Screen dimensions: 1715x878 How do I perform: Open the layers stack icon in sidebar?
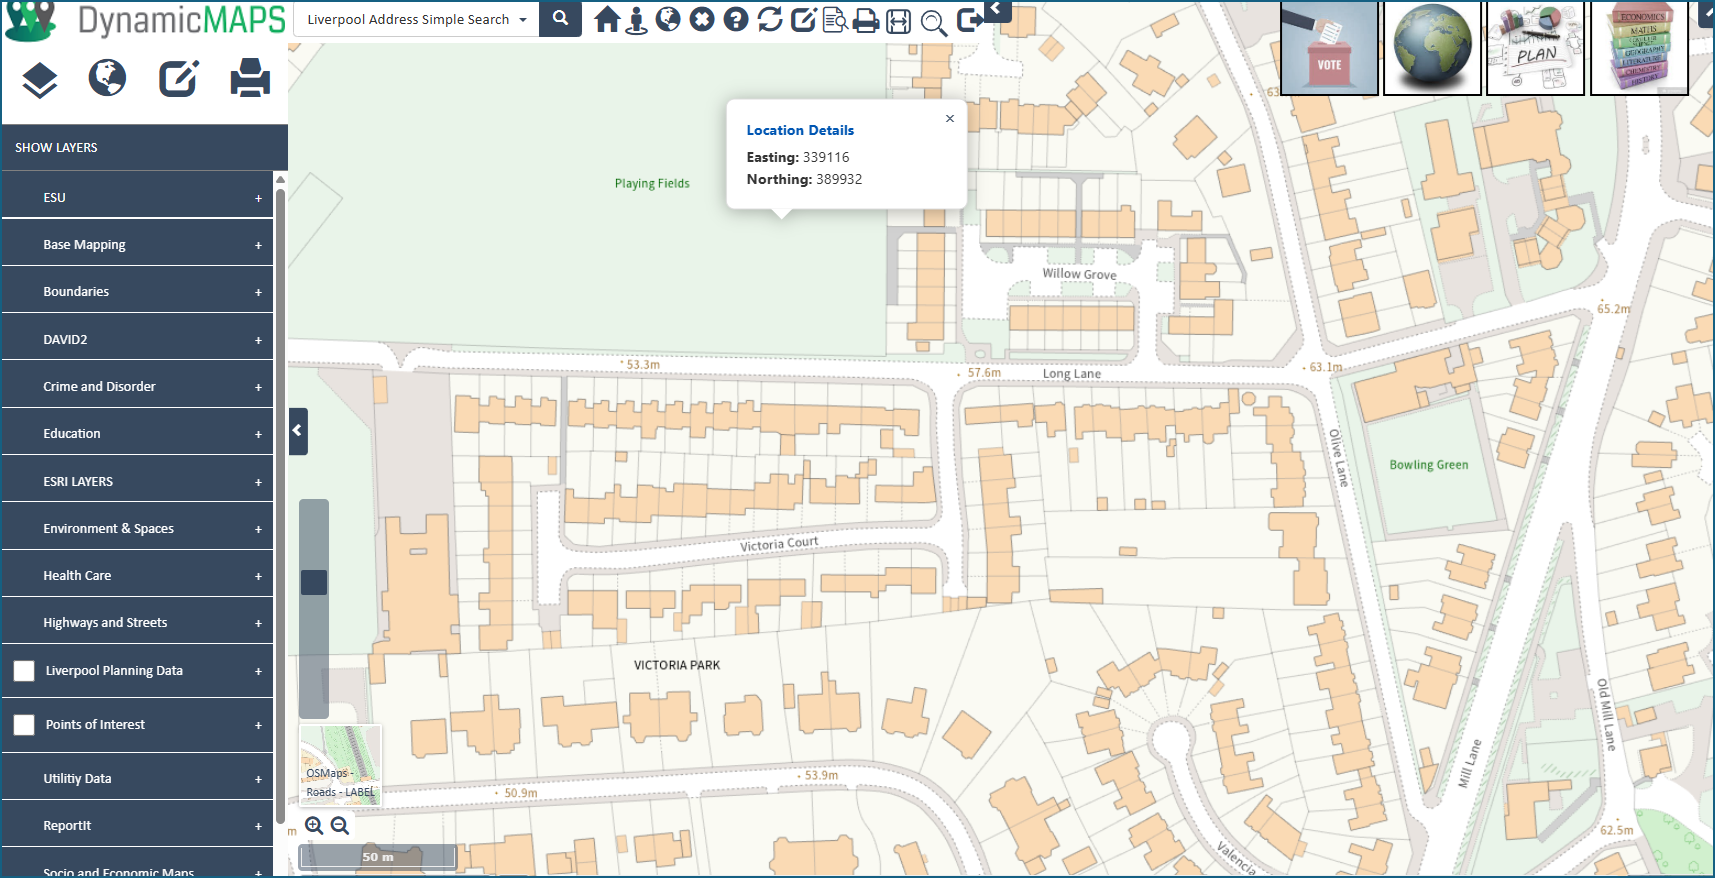[40, 80]
